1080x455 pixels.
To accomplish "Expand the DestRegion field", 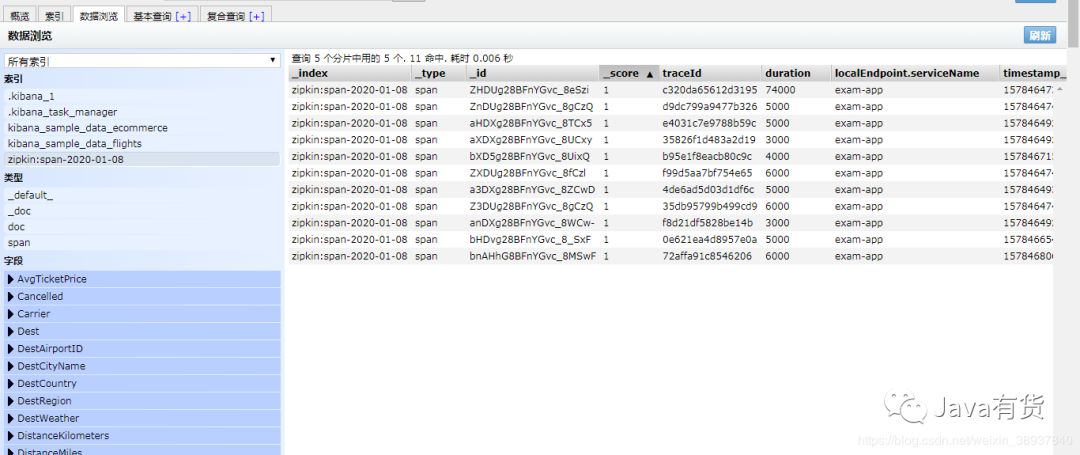I will pyautogui.click(x=143, y=401).
